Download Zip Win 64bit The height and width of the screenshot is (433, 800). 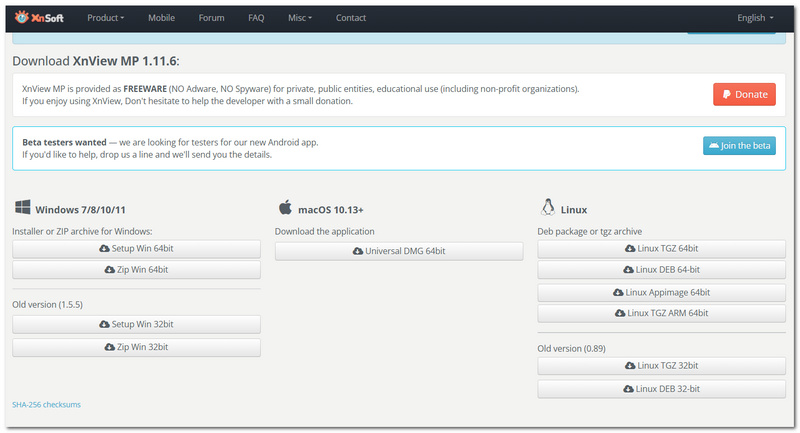pyautogui.click(x=136, y=270)
